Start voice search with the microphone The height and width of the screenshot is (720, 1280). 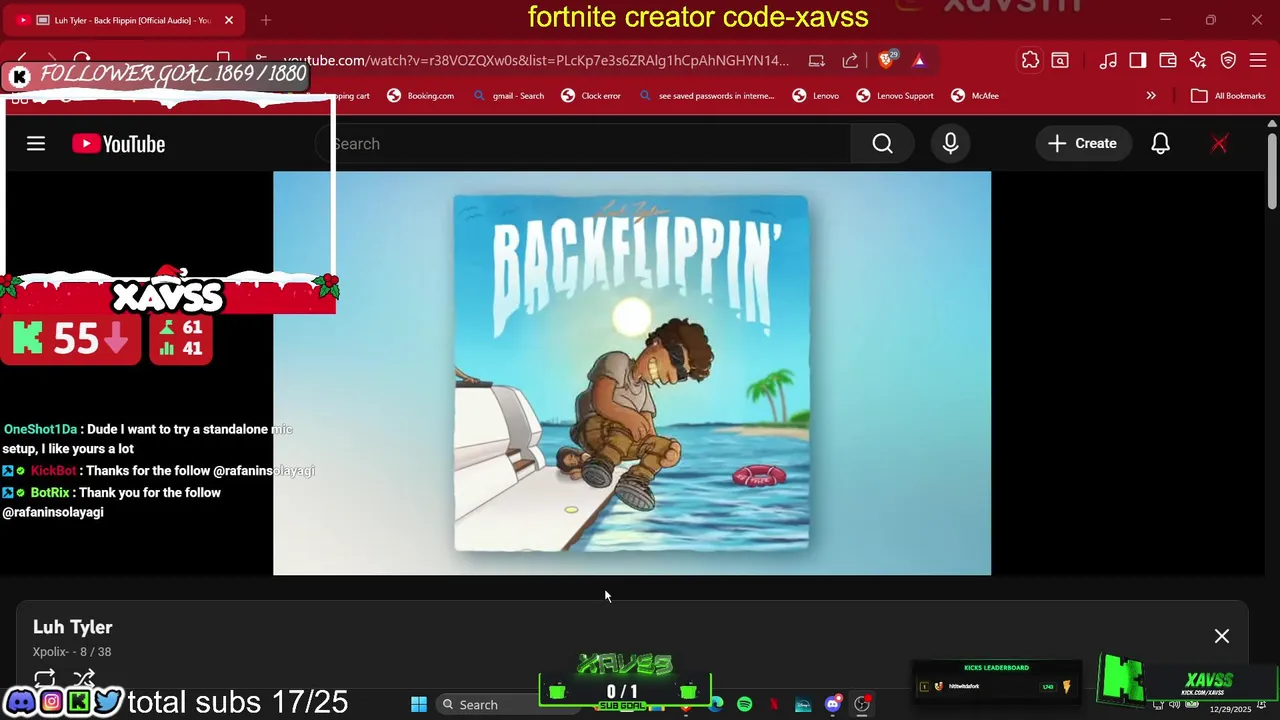click(x=950, y=144)
